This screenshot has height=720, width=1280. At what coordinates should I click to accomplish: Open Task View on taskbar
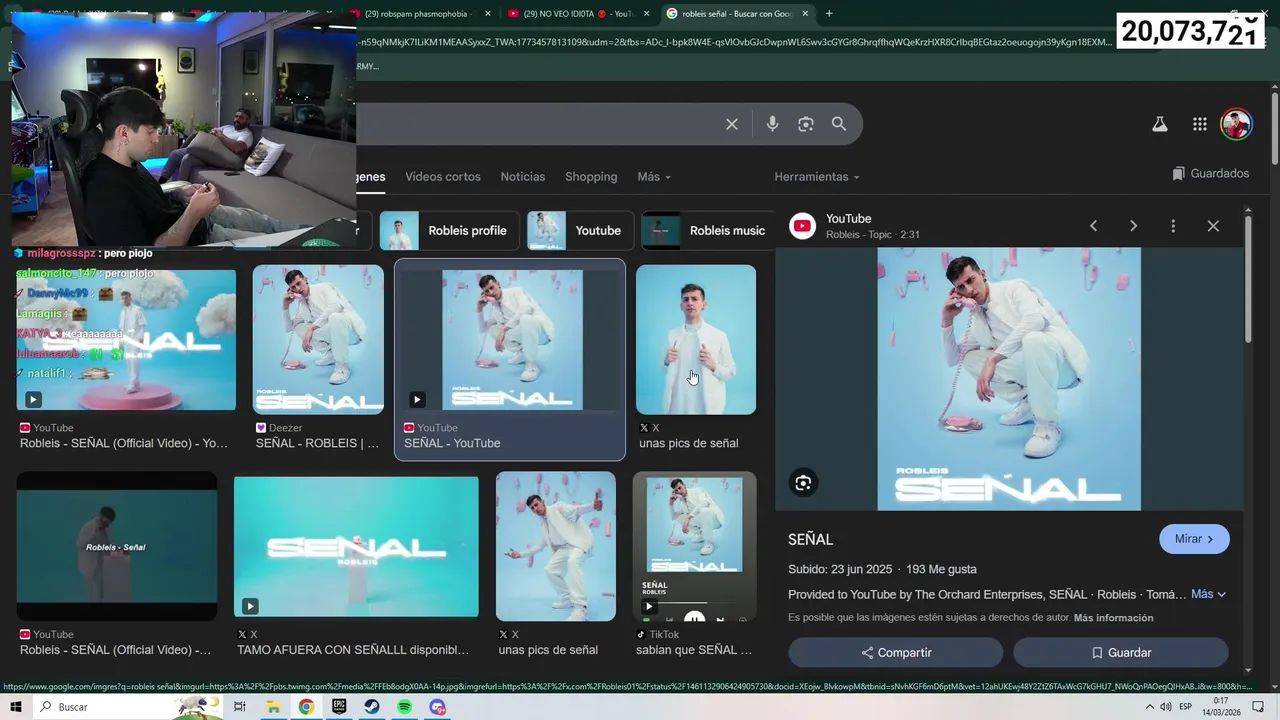(x=240, y=707)
